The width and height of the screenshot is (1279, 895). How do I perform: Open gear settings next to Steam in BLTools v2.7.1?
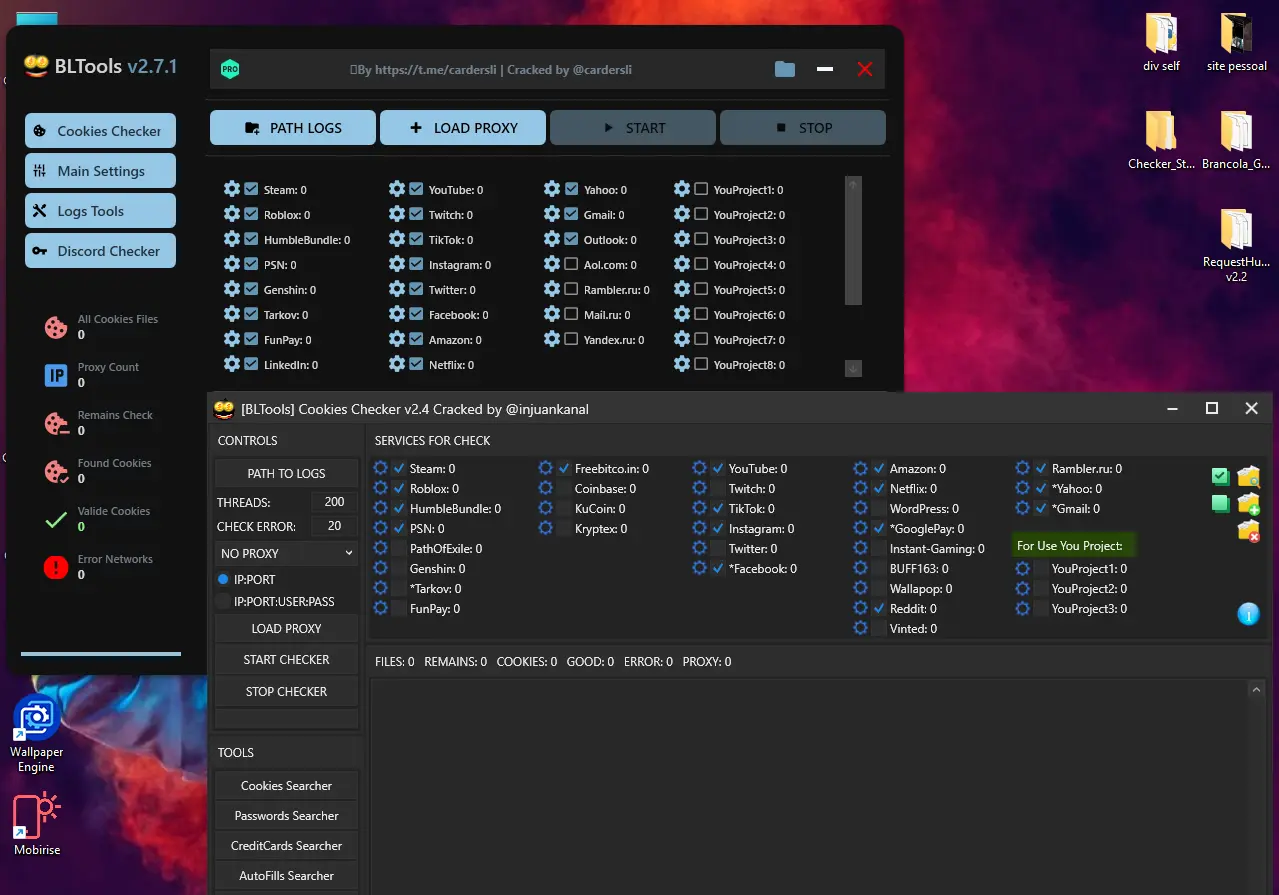pyautogui.click(x=232, y=189)
